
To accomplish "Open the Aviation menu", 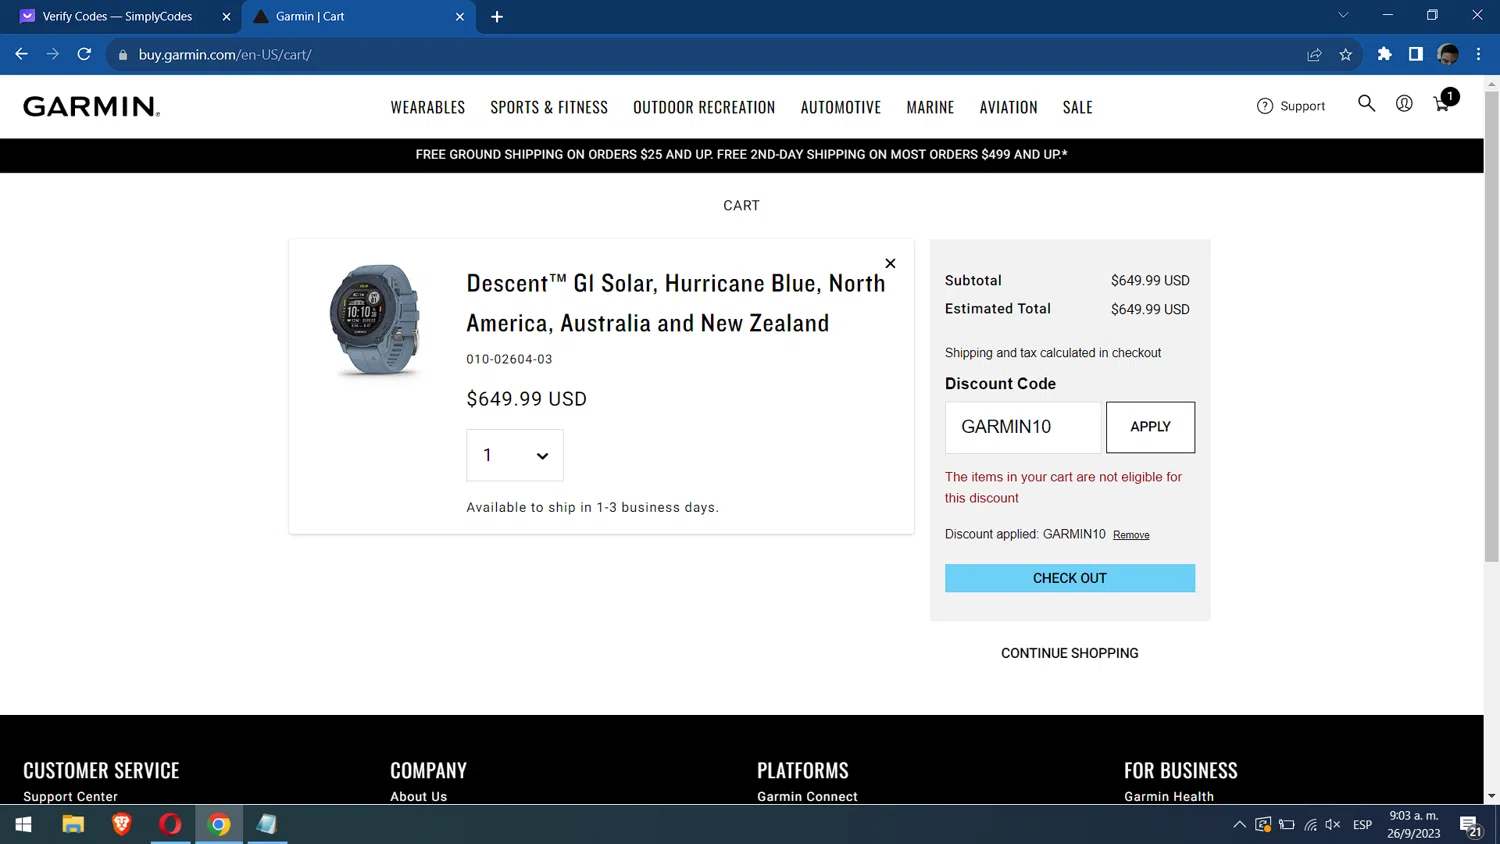I will 1008,107.
